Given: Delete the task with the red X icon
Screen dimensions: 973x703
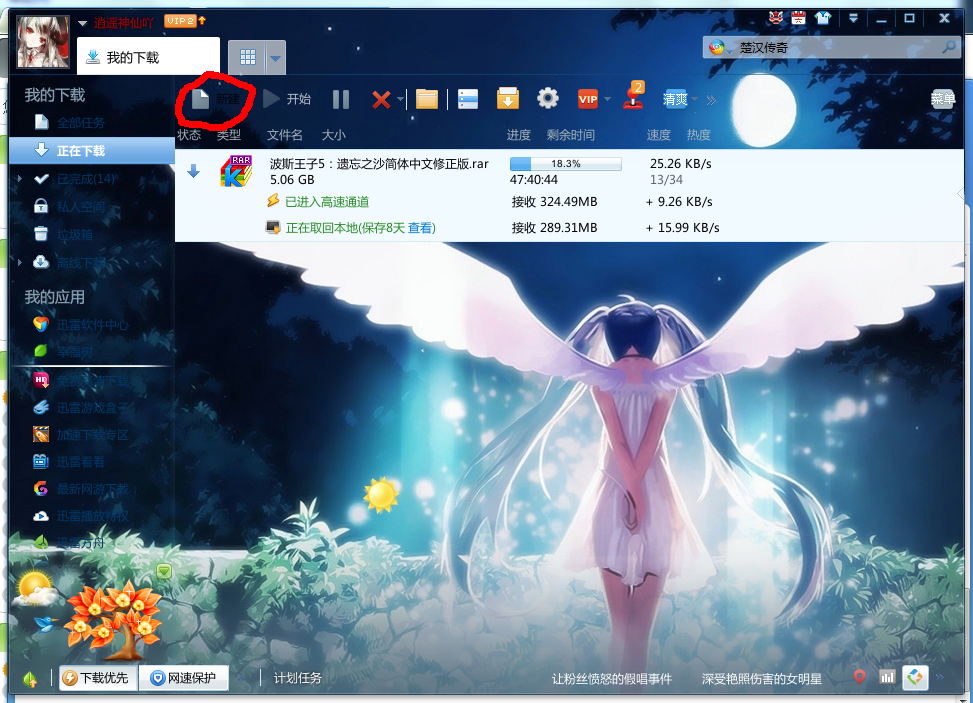Looking at the screenshot, I should [381, 99].
